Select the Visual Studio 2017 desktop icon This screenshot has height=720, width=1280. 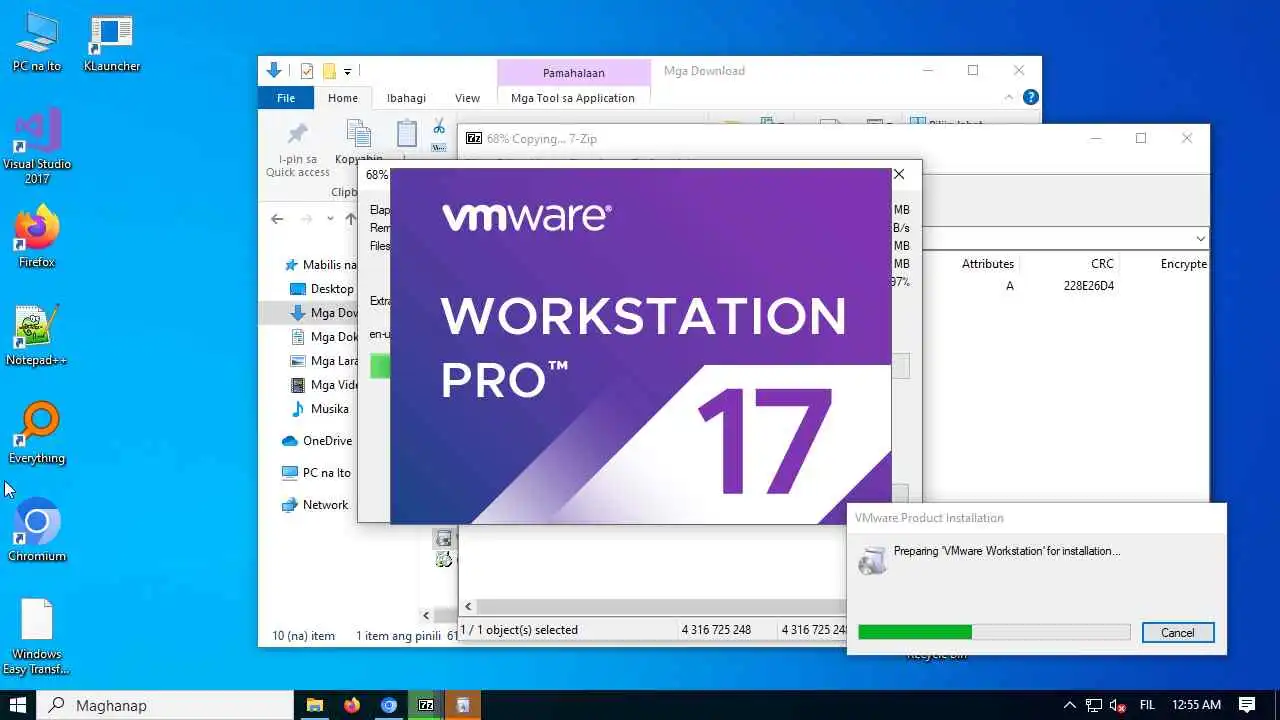[x=37, y=146]
